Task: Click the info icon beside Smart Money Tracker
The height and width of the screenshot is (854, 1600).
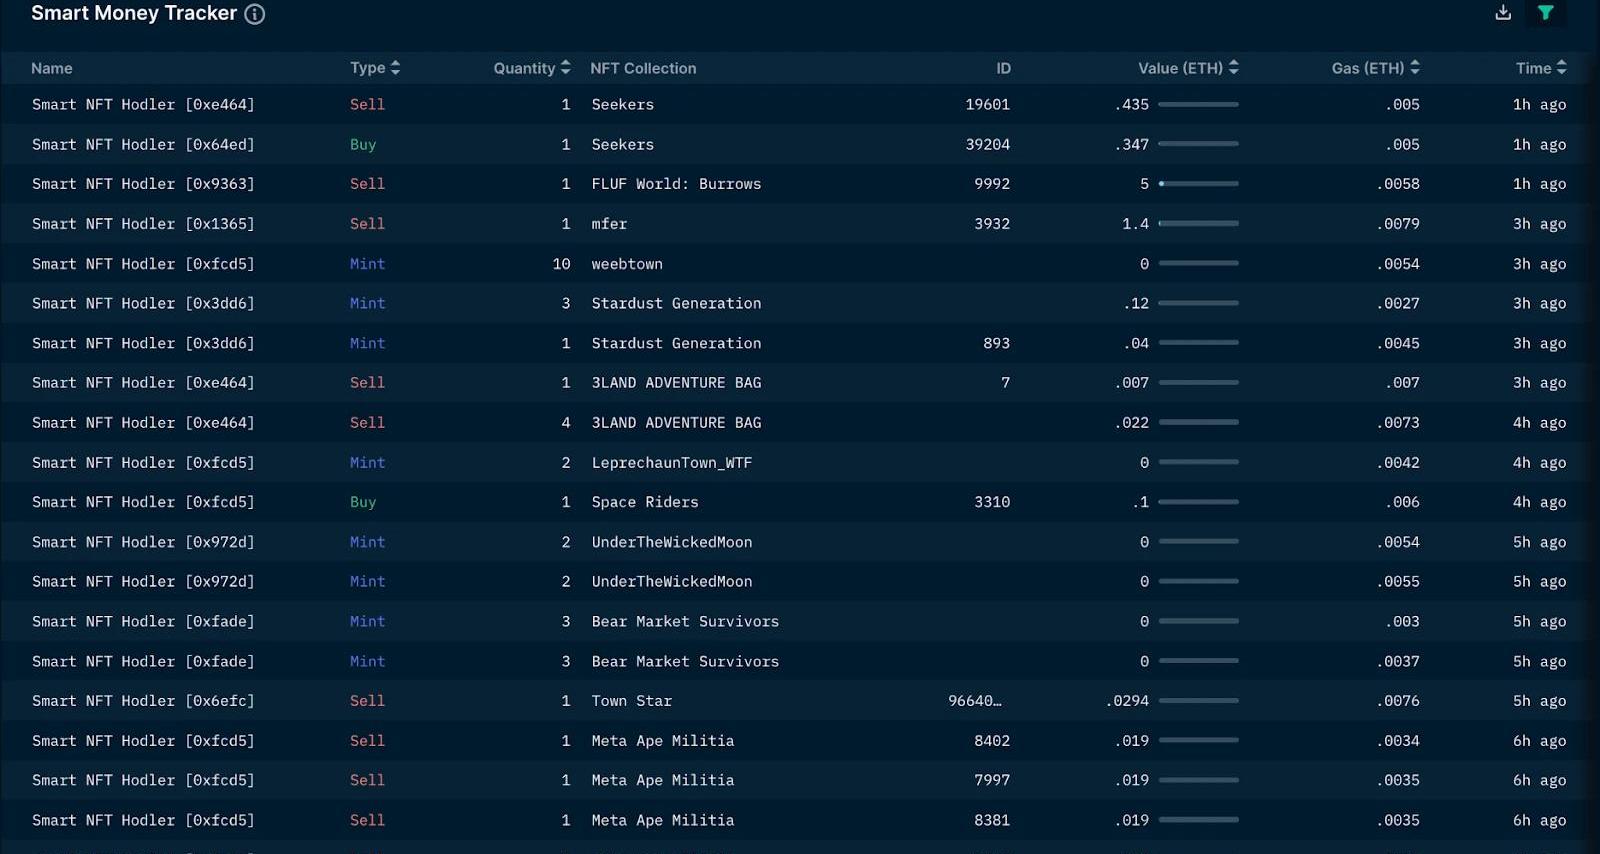Action: pos(255,14)
